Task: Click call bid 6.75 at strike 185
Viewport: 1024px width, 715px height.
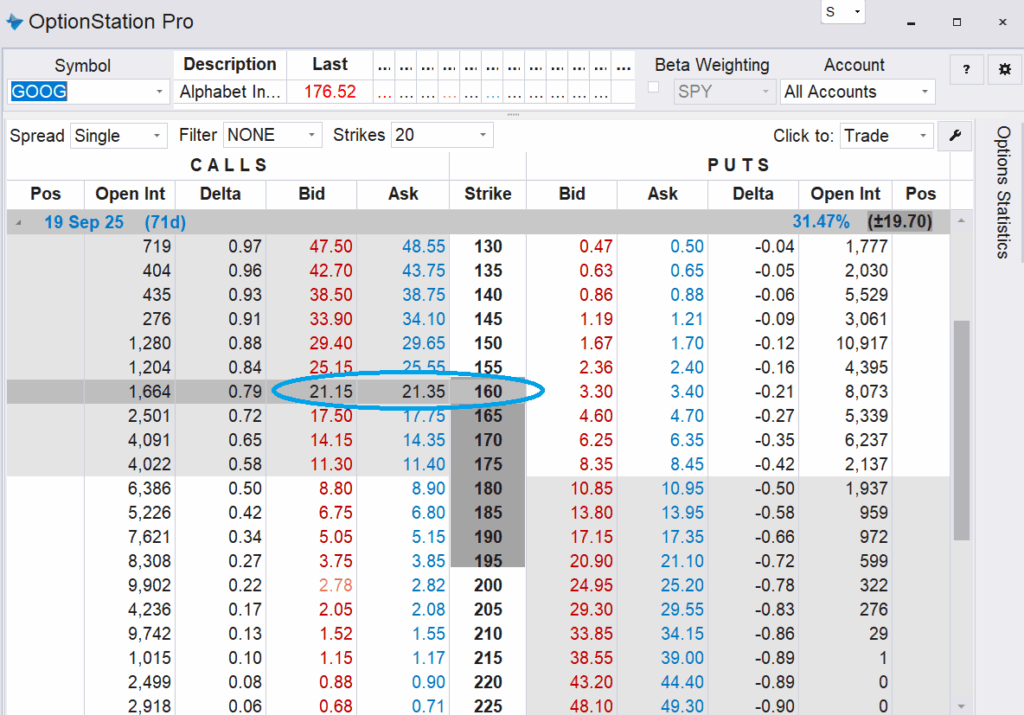Action: 335,513
